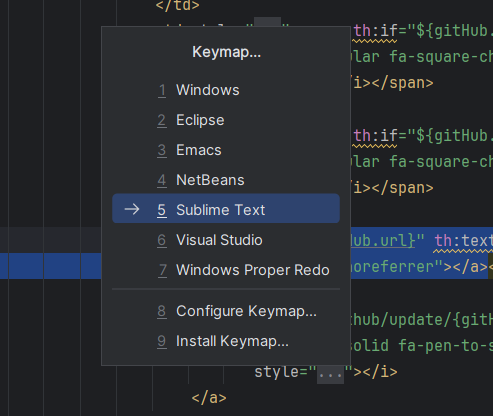Switch to the Emacs keymap
The width and height of the screenshot is (493, 416).
pyautogui.click(x=226, y=150)
